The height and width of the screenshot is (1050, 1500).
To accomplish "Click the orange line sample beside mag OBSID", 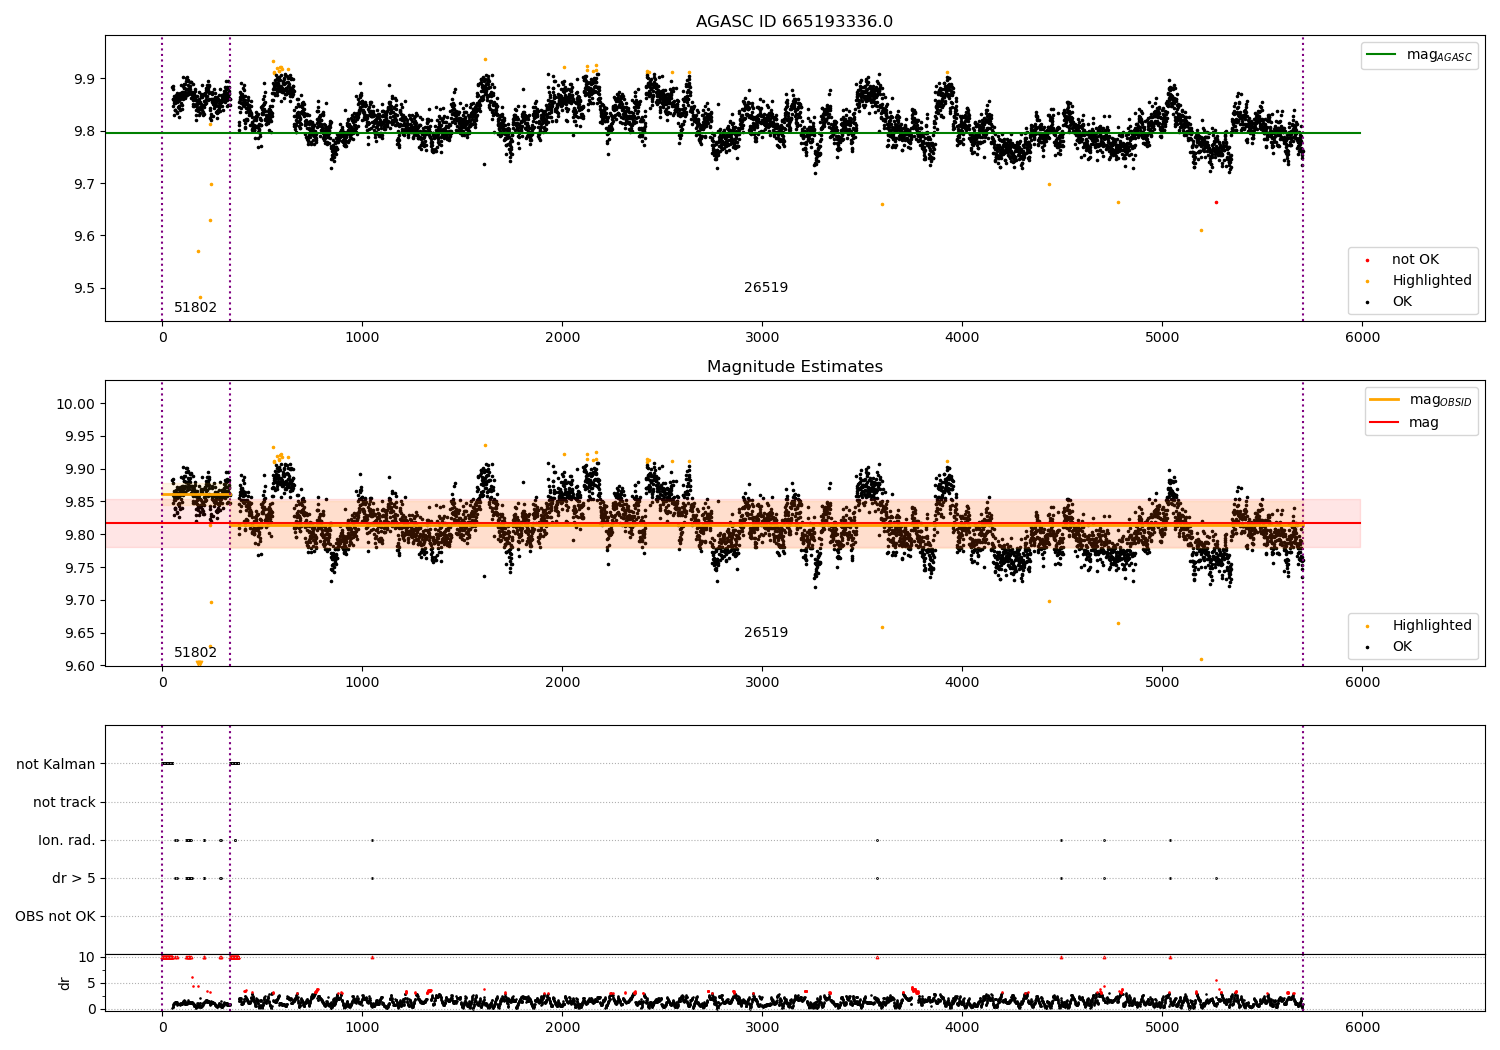I will click(1384, 400).
